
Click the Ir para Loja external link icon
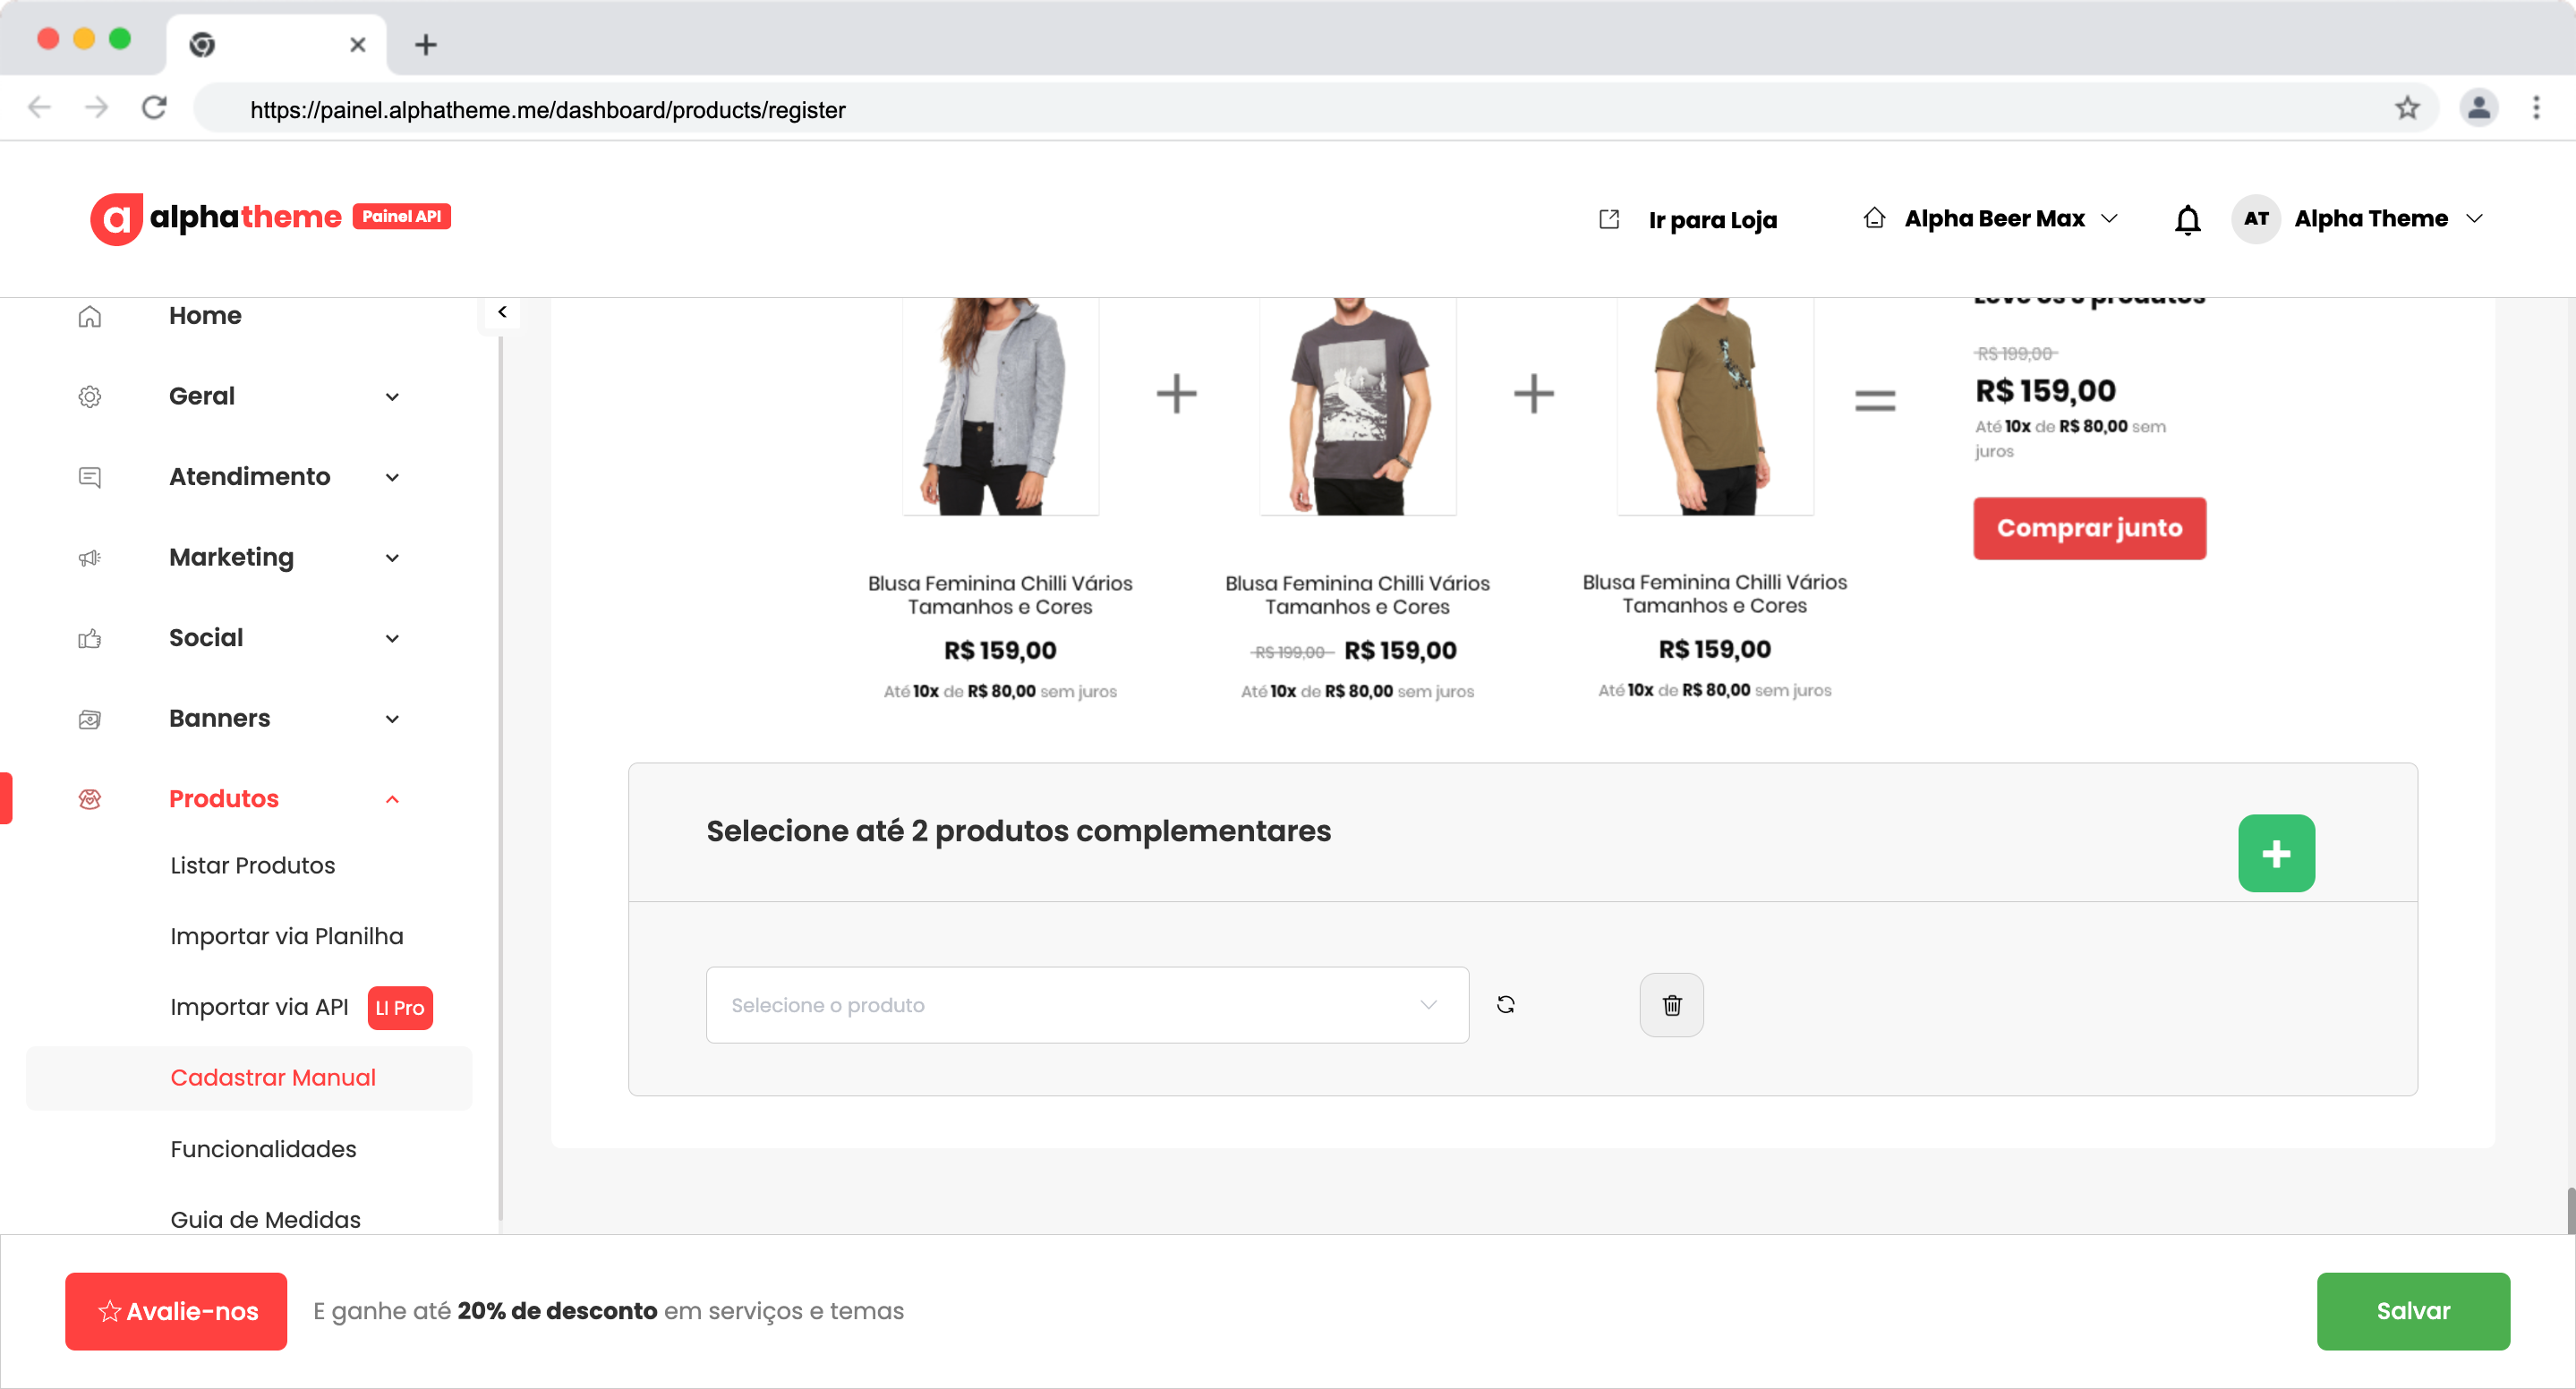(x=1608, y=219)
